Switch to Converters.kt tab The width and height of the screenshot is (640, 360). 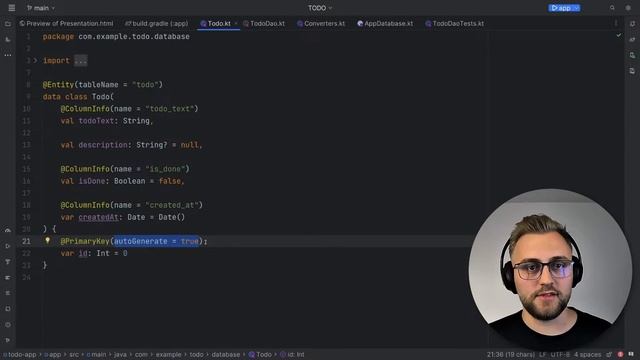[x=321, y=23]
